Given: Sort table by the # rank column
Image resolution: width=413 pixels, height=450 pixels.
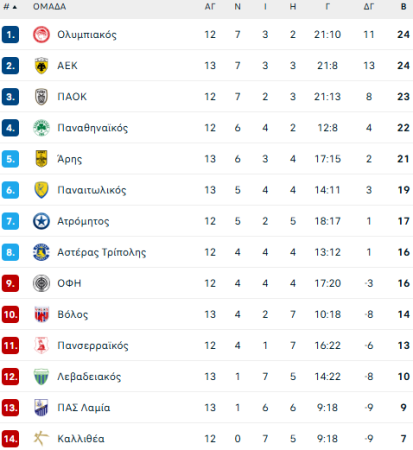Looking at the screenshot, I should [10, 7].
